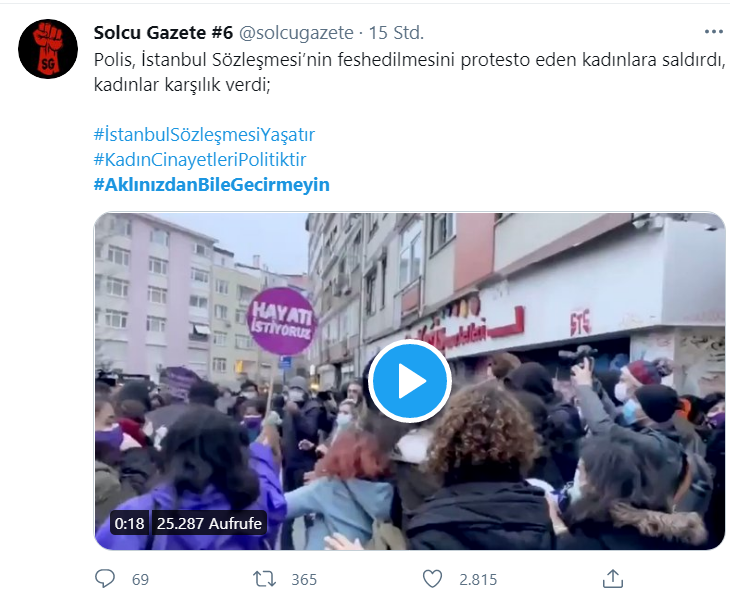The width and height of the screenshot is (730, 603).
Task: Click the reply speech bubble icon
Action: tap(105, 579)
